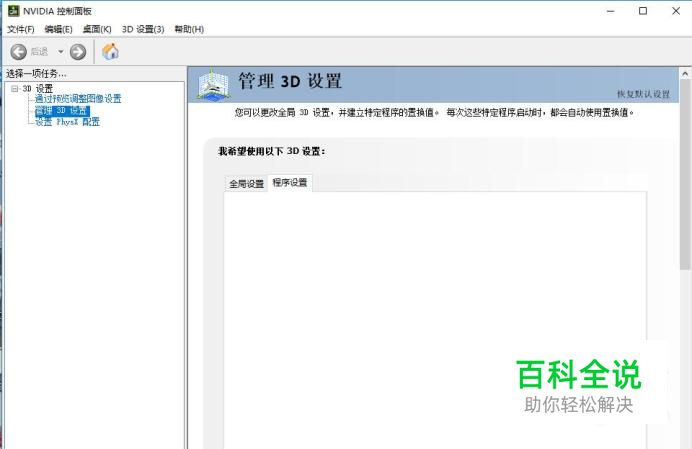This screenshot has width=692, height=449.
Task: Maximize the NVIDIA control panel window
Action: point(643,11)
